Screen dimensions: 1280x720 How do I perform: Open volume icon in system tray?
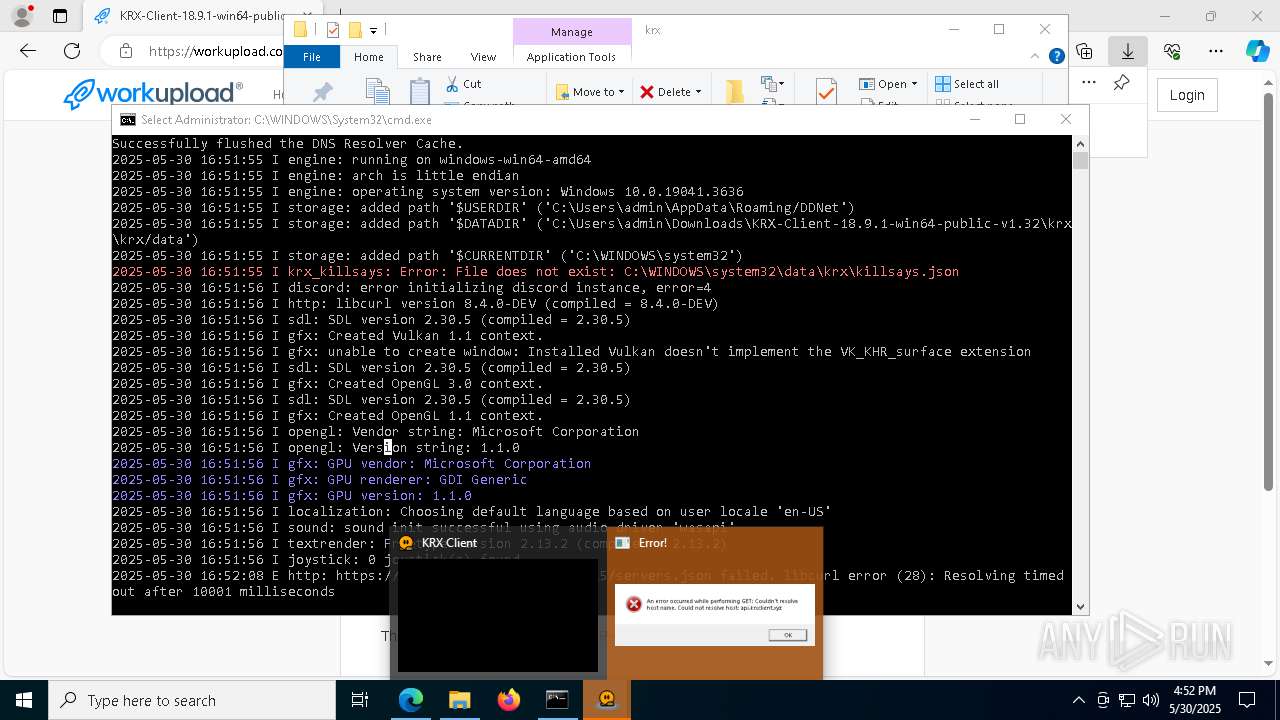(1151, 700)
